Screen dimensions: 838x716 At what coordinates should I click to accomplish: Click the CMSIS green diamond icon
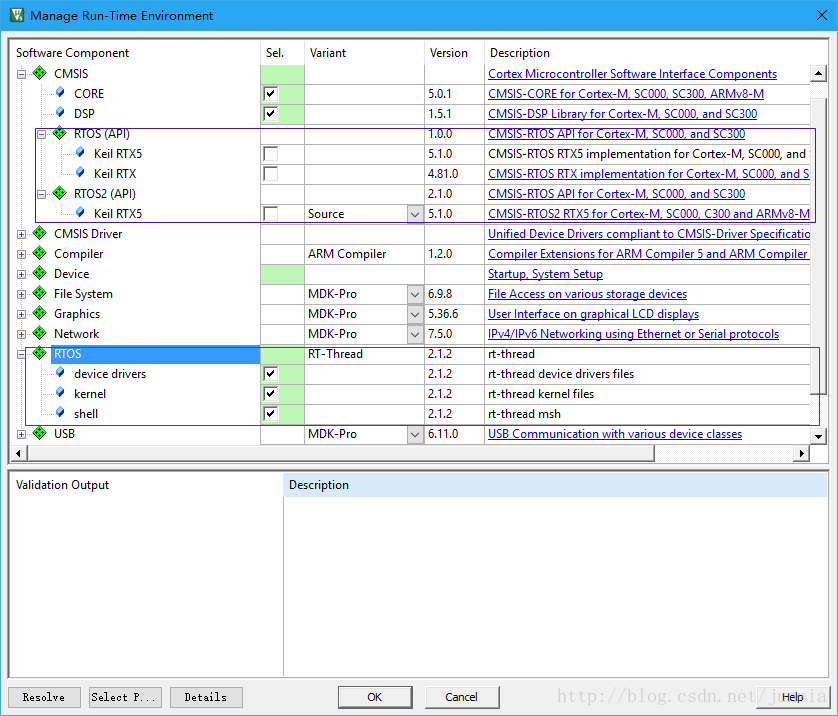pyautogui.click(x=40, y=73)
